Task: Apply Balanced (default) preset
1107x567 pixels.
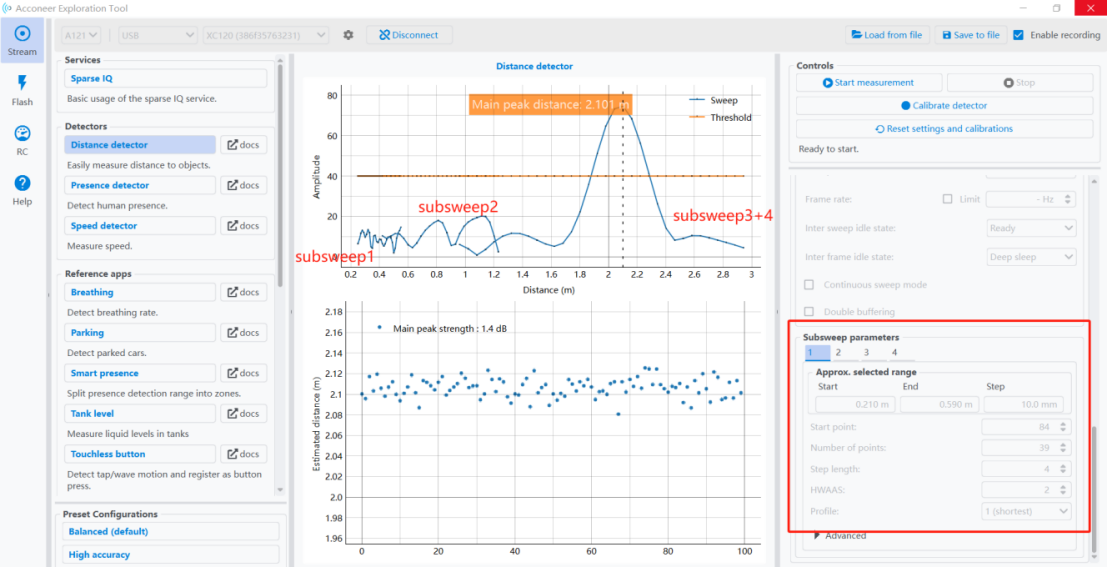Action: coord(170,531)
